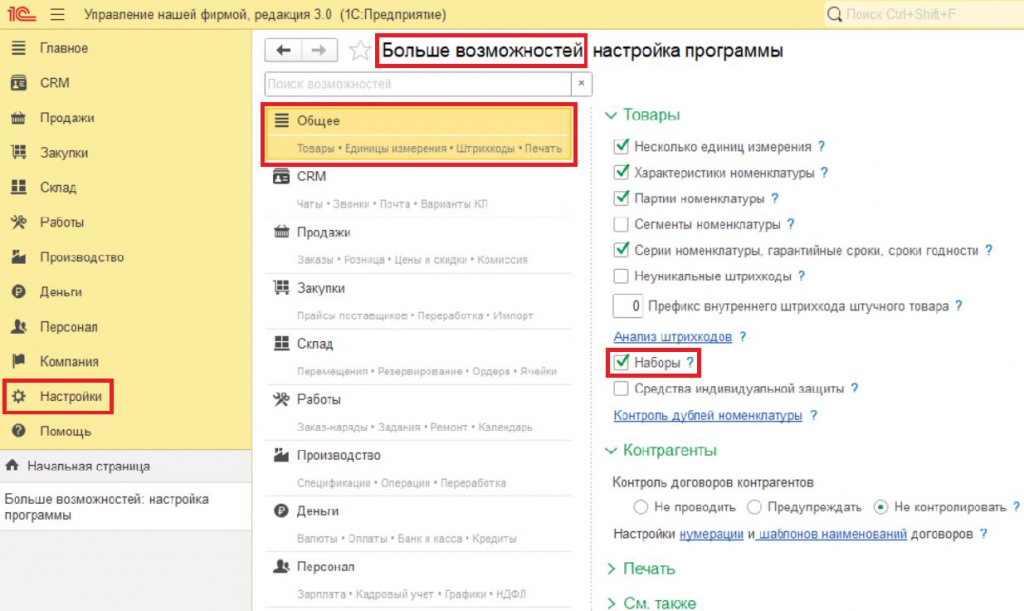Screen dimensions: 1024x611
Task: Expand the Печать section
Action: (x=611, y=569)
